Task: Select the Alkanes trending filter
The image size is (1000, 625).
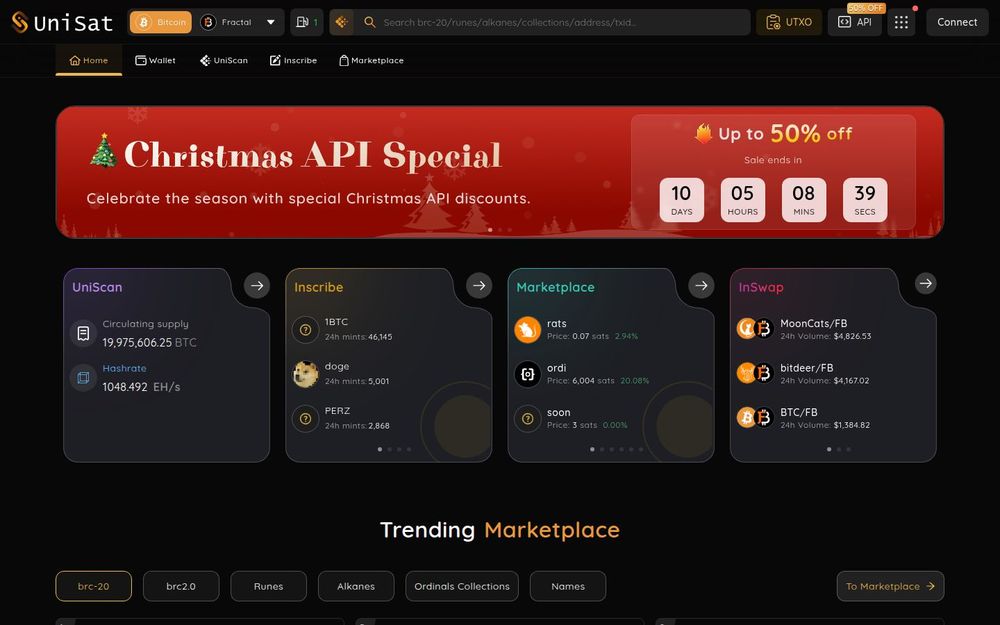Action: tap(356, 586)
